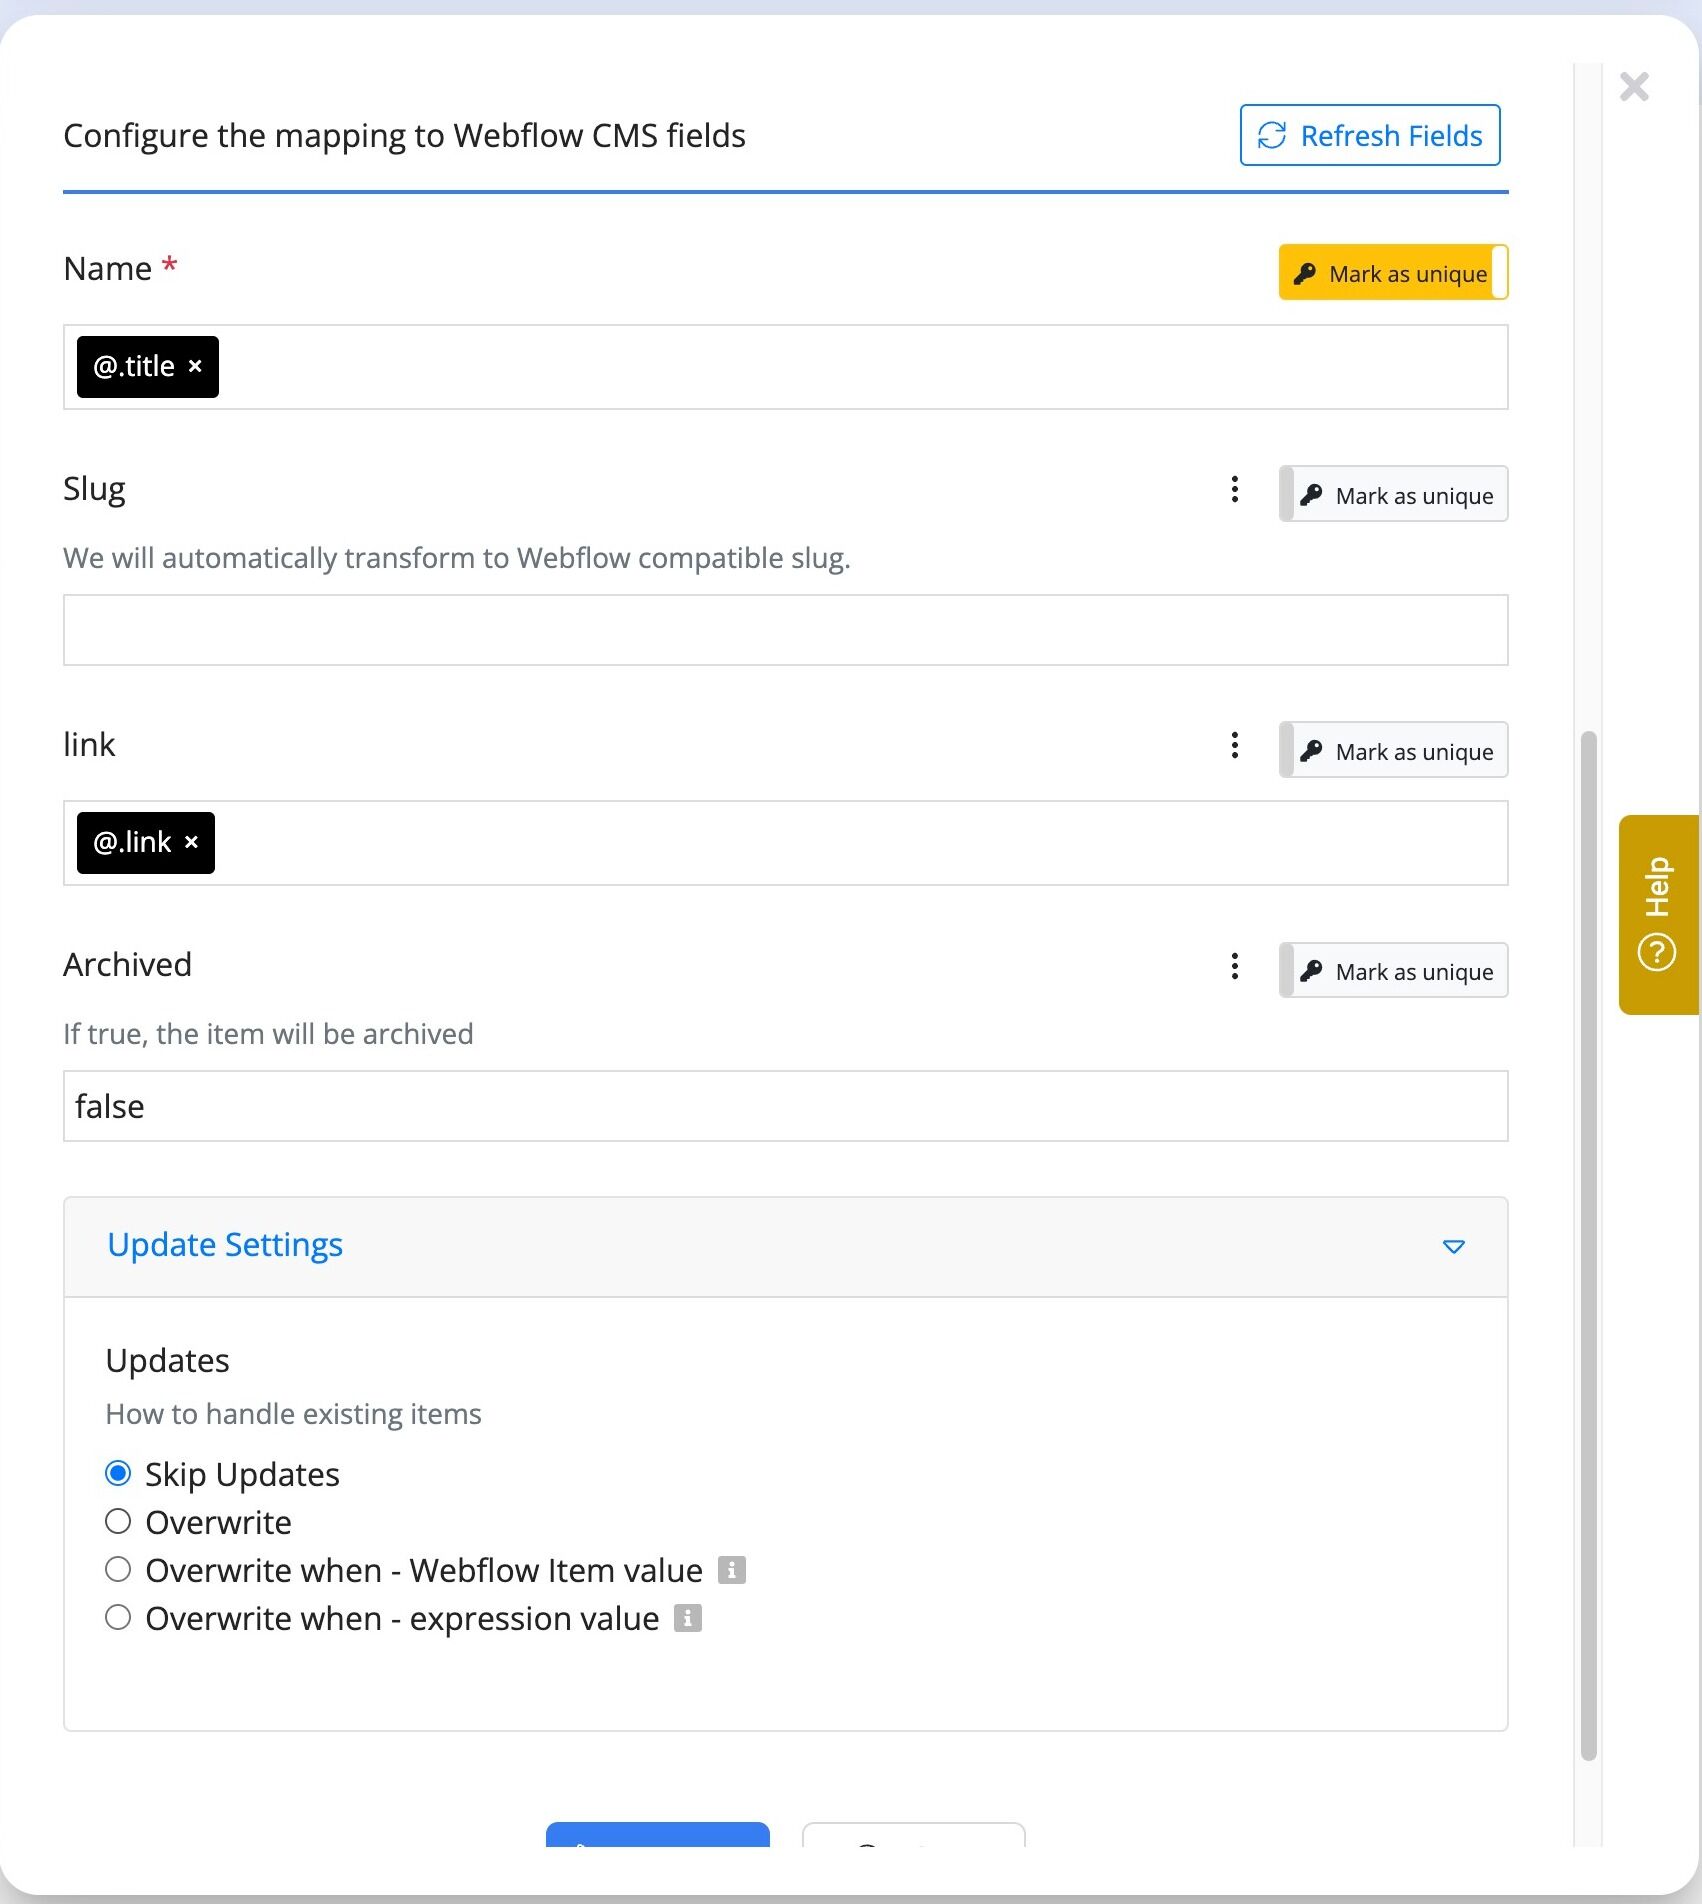Select Overwrite when - Webflow Item value
This screenshot has width=1702, height=1904.
[x=118, y=1569]
